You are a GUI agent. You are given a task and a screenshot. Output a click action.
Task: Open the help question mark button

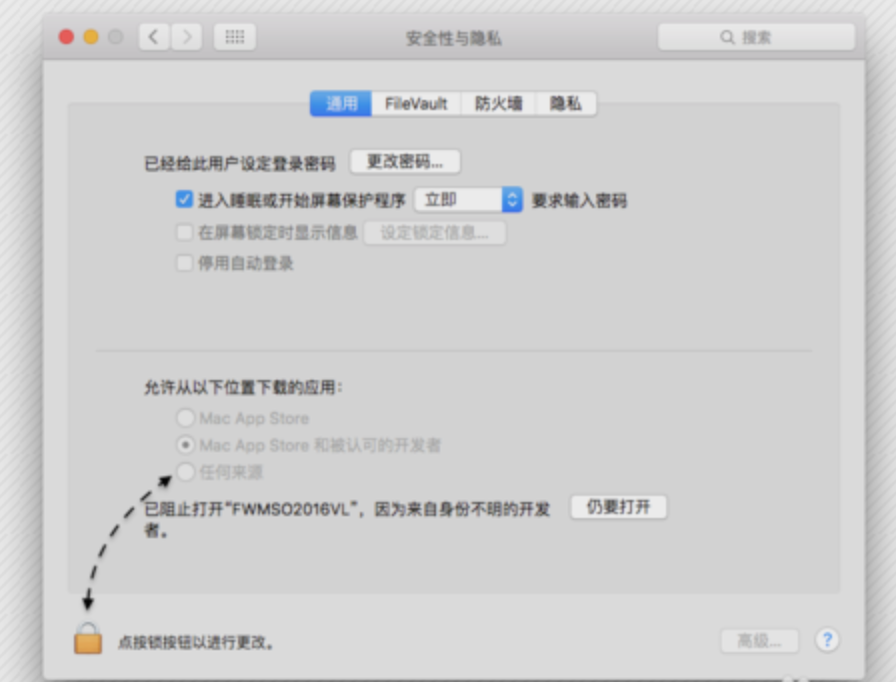pyautogui.click(x=827, y=640)
